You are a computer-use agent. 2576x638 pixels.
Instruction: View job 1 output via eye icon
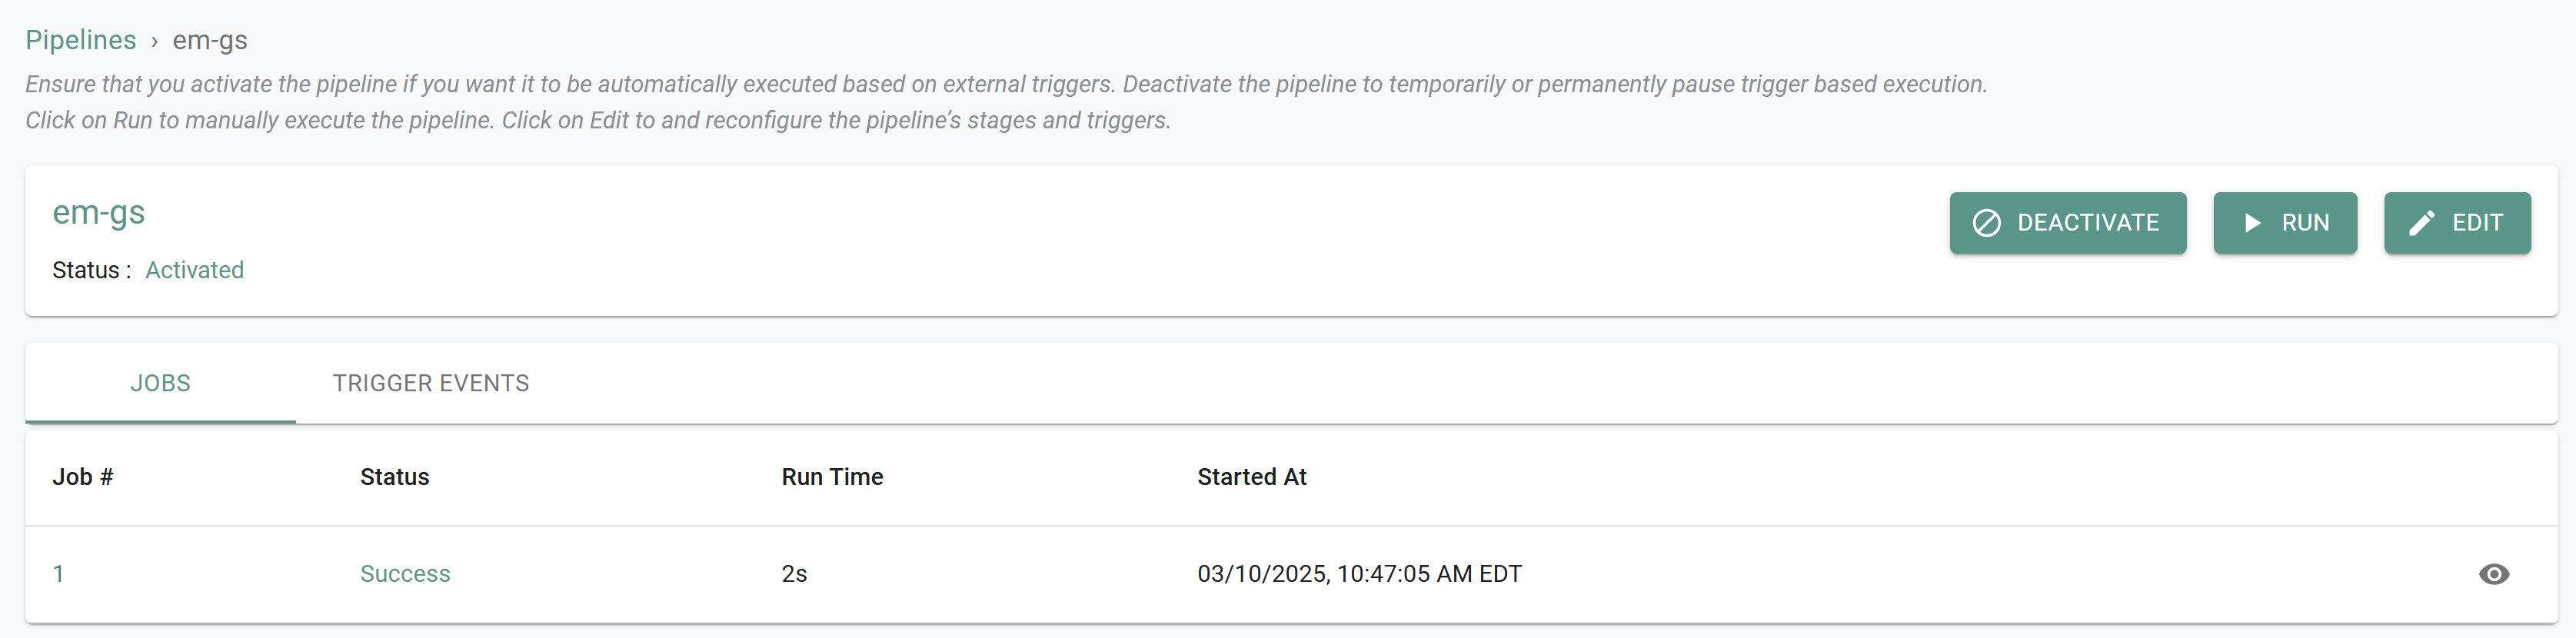click(x=2494, y=574)
